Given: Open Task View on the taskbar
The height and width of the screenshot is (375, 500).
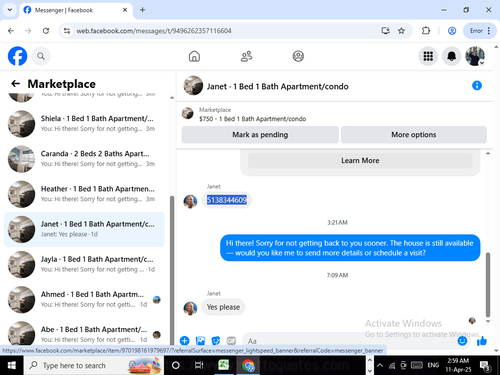Looking at the screenshot, I should [199, 365].
